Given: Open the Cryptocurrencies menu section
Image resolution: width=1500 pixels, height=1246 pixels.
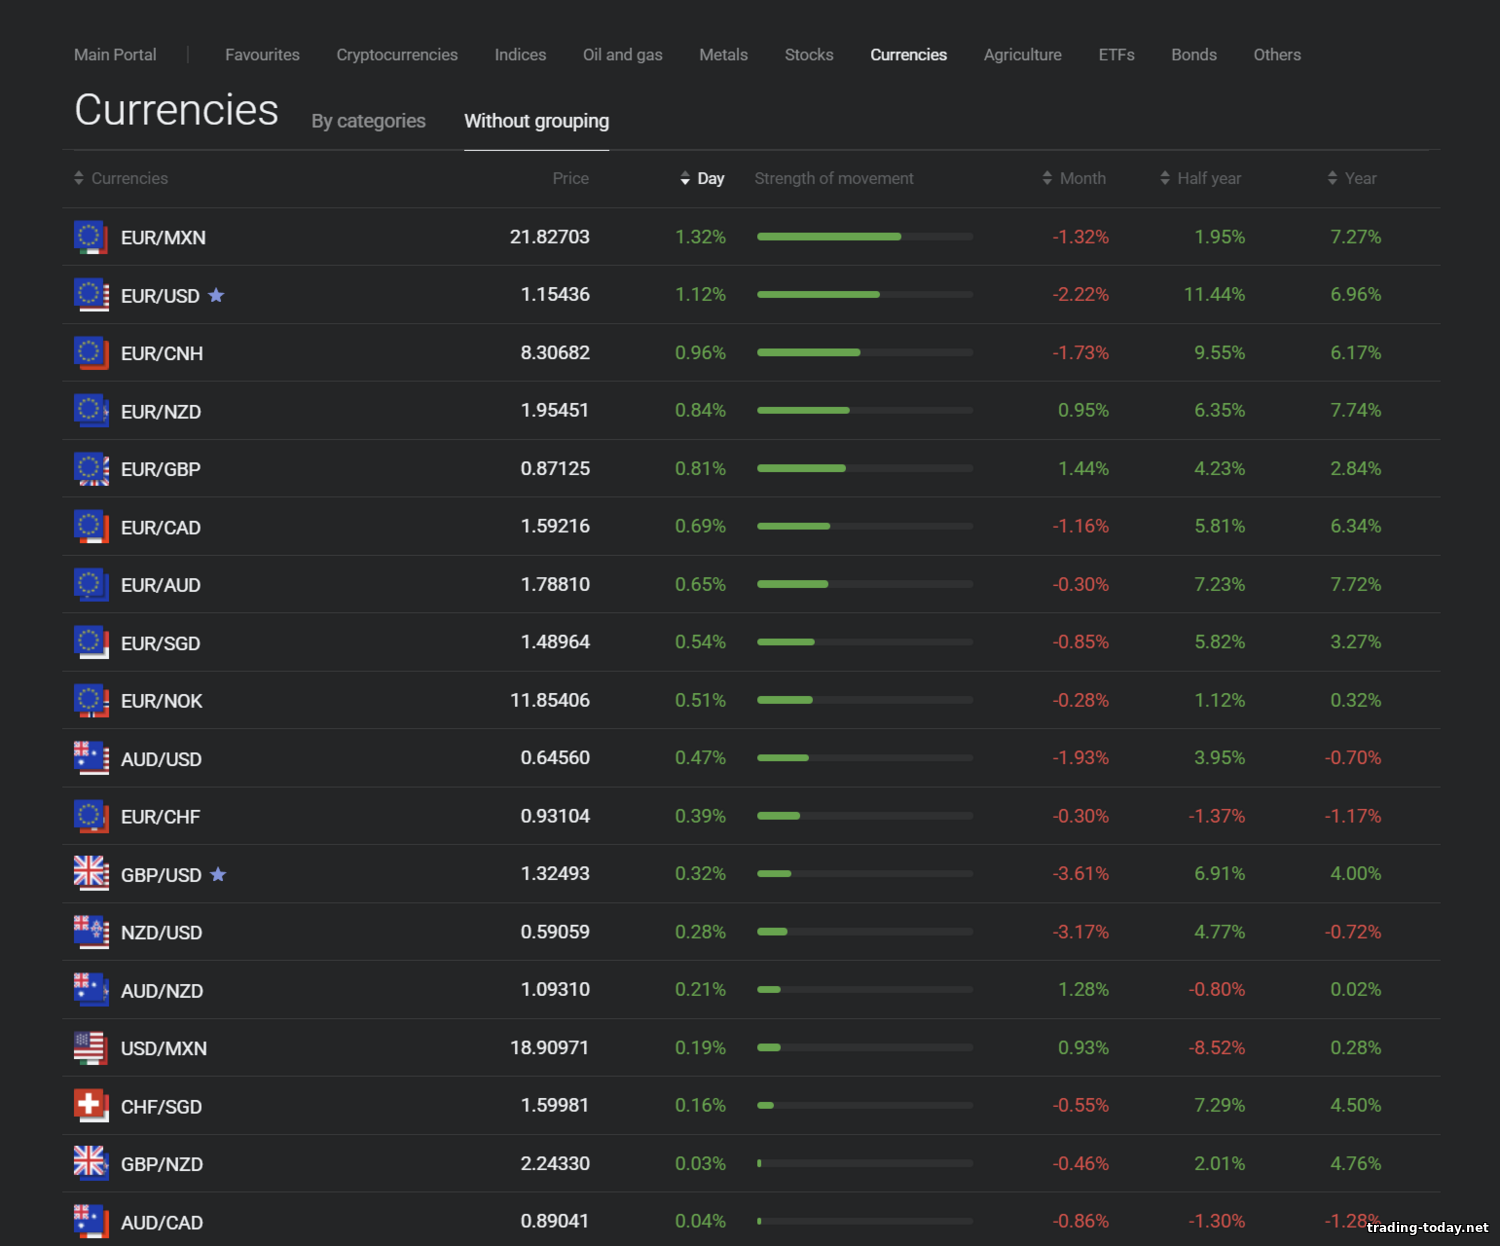Looking at the screenshot, I should click(x=397, y=55).
